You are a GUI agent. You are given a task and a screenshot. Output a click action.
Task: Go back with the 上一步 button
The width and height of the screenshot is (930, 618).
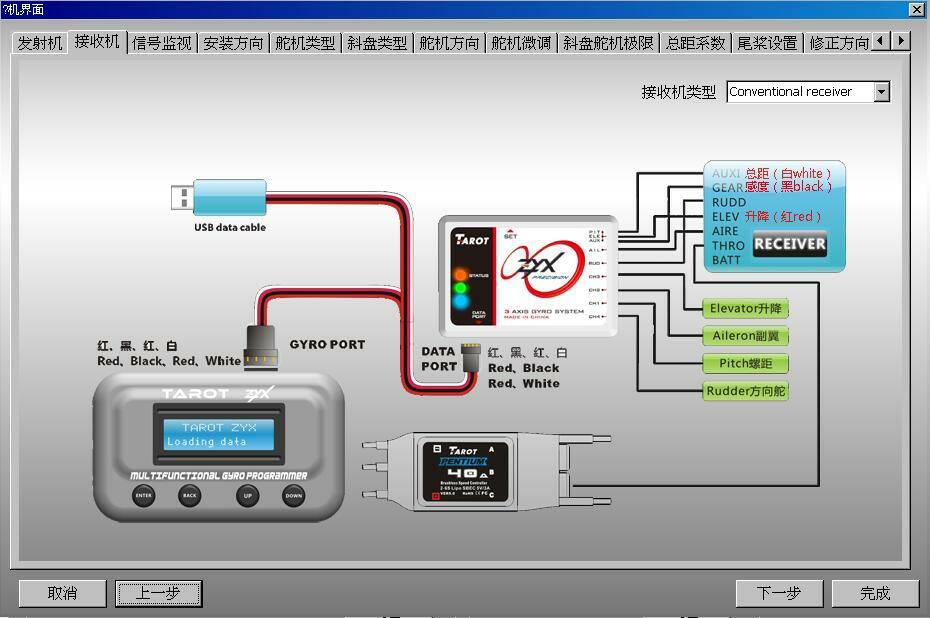pyautogui.click(x=158, y=593)
